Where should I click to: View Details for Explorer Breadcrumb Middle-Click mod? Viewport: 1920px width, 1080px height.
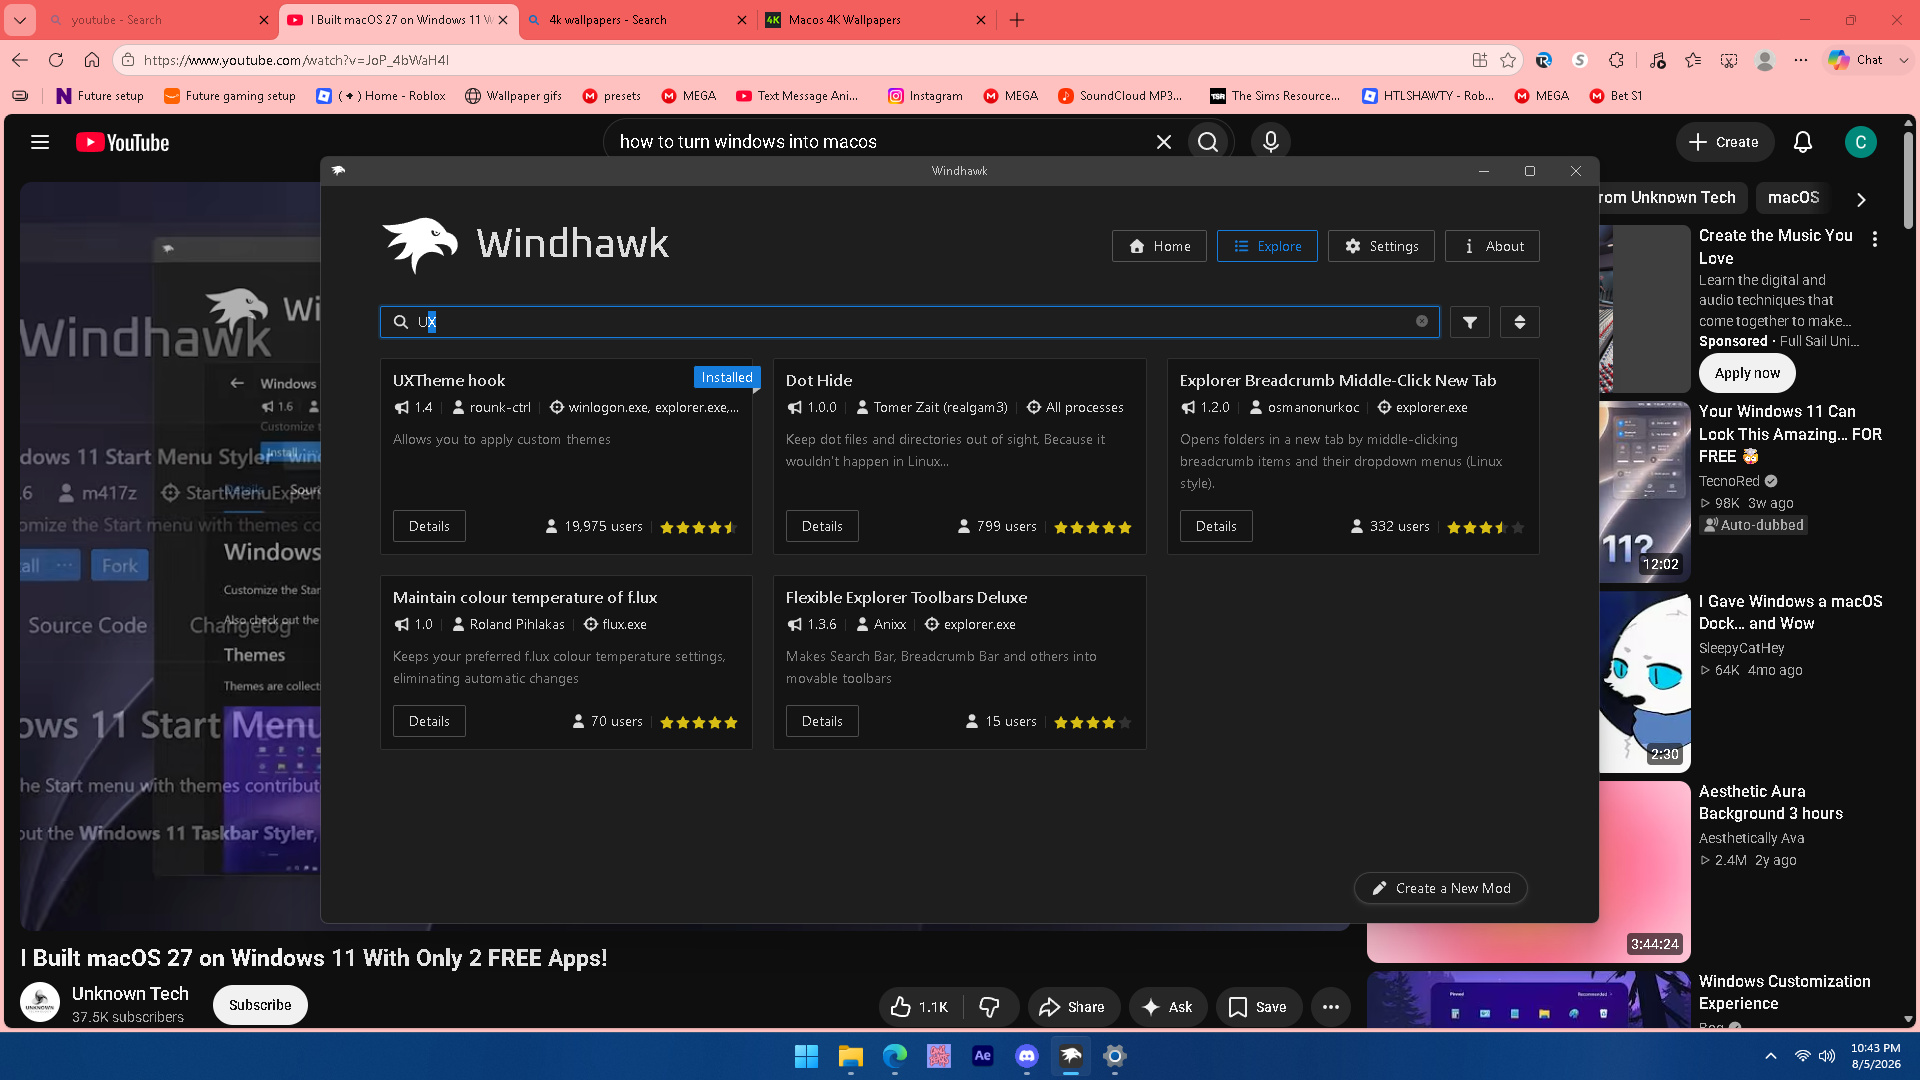coord(1216,526)
